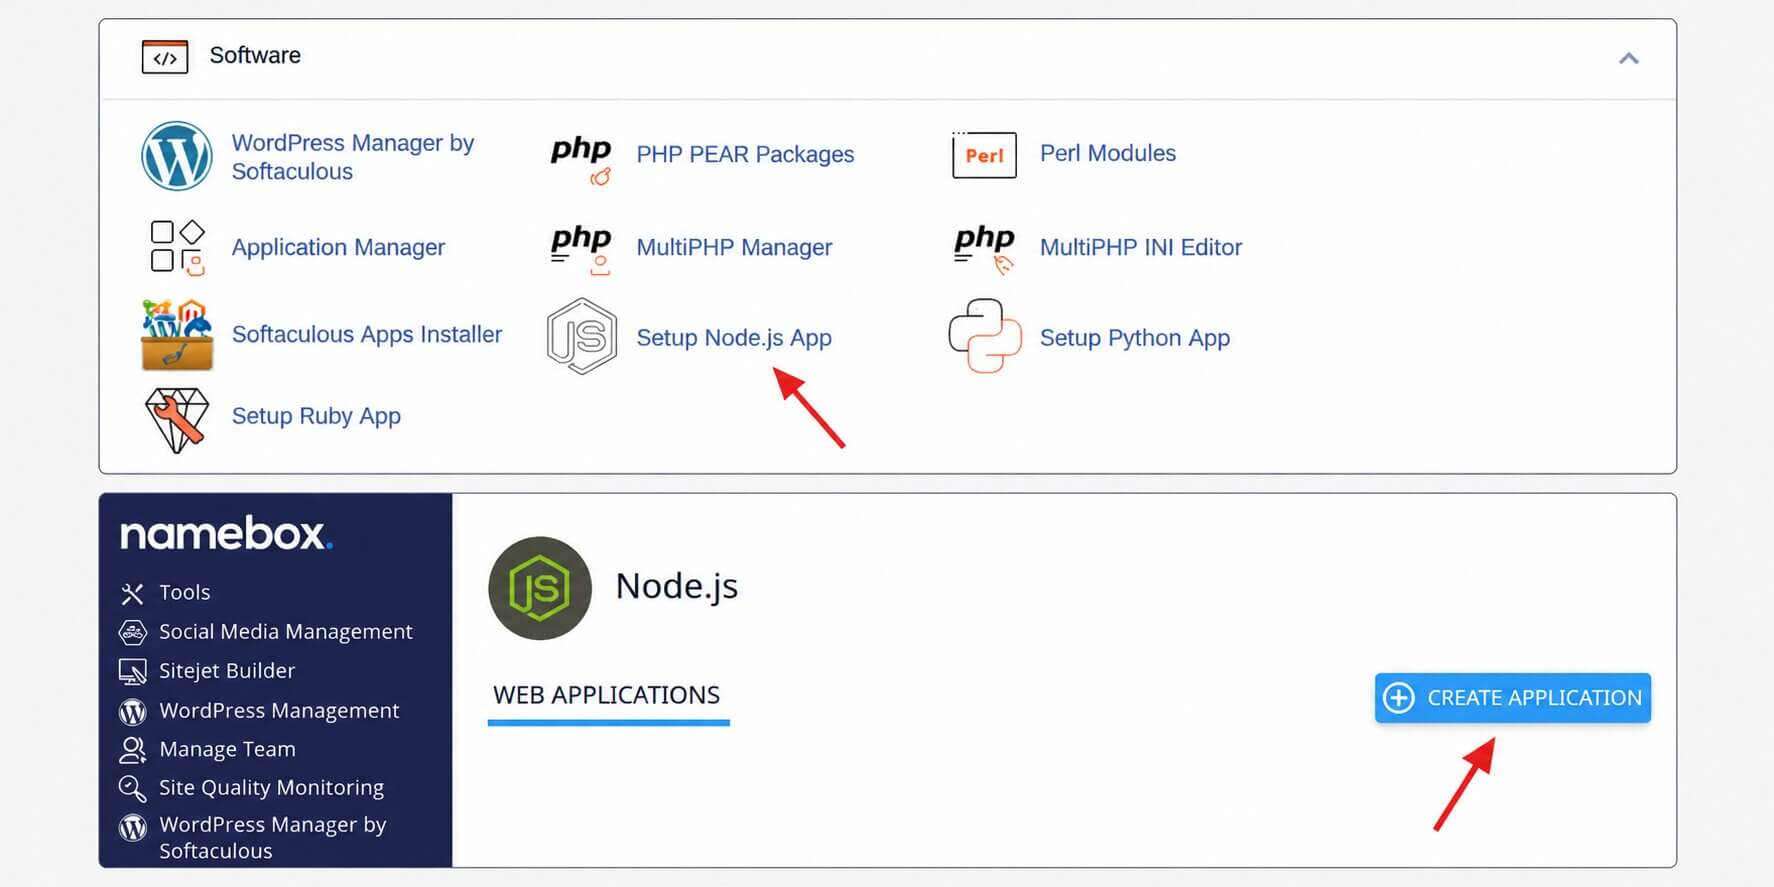Click the MultiPHP Manager php icon
The height and width of the screenshot is (887, 1774).
click(x=582, y=249)
